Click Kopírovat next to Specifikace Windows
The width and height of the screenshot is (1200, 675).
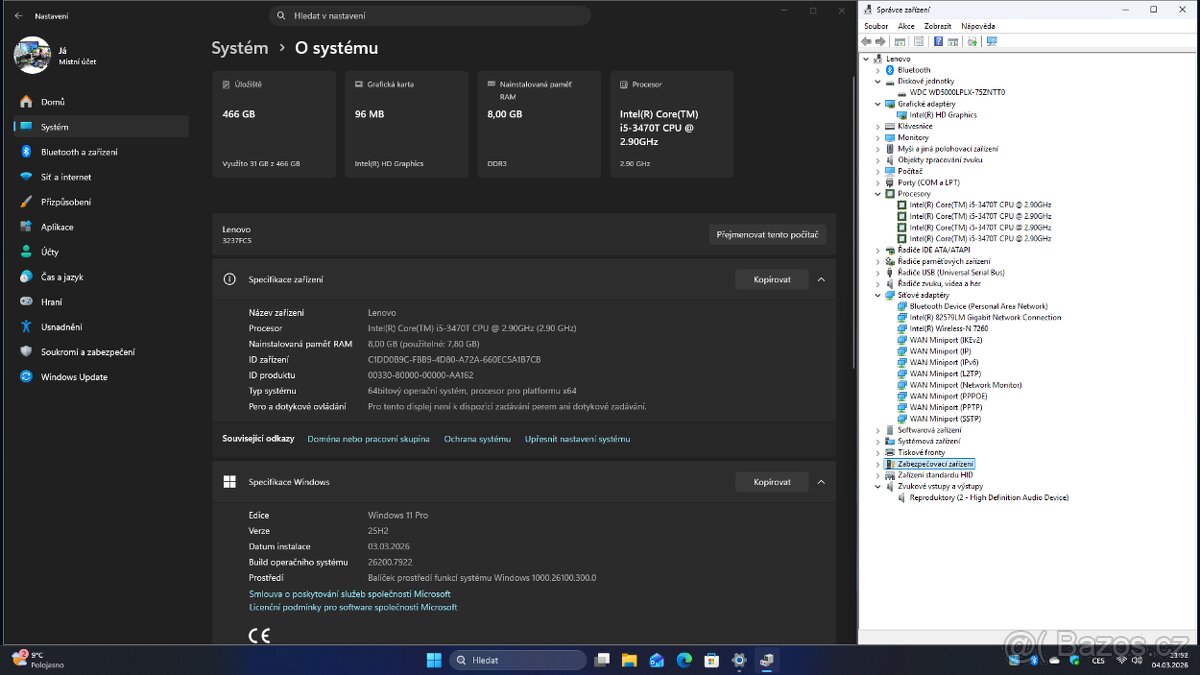pos(770,481)
